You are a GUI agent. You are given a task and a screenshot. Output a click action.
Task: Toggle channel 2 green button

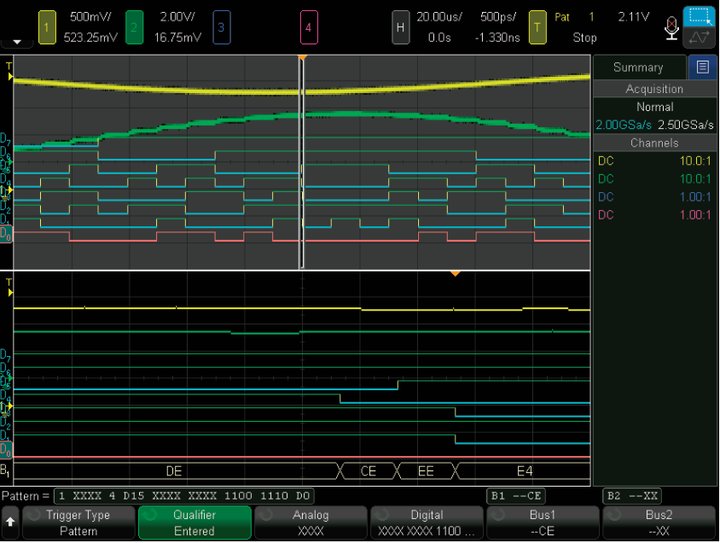pyautogui.click(x=134, y=28)
